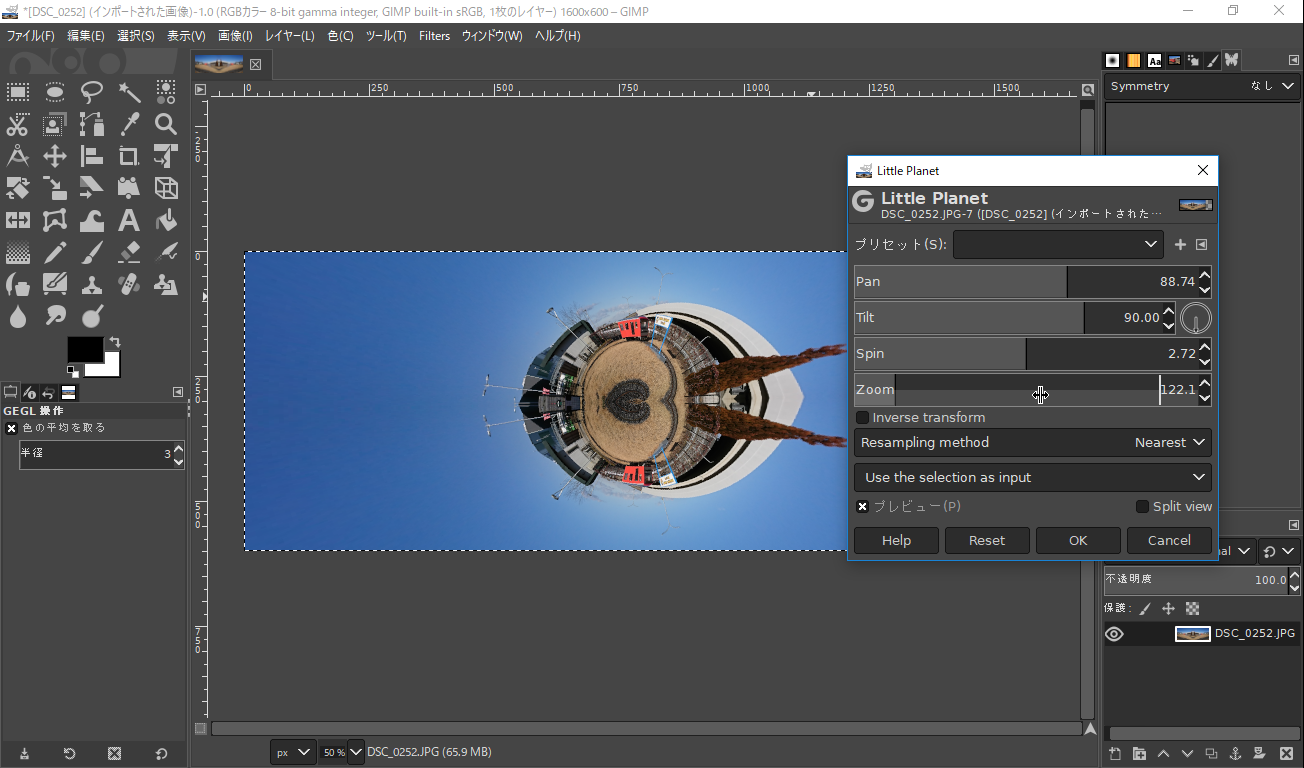Cancel the Little Planet dialog
Screen dimensions: 1304x768
point(1169,540)
